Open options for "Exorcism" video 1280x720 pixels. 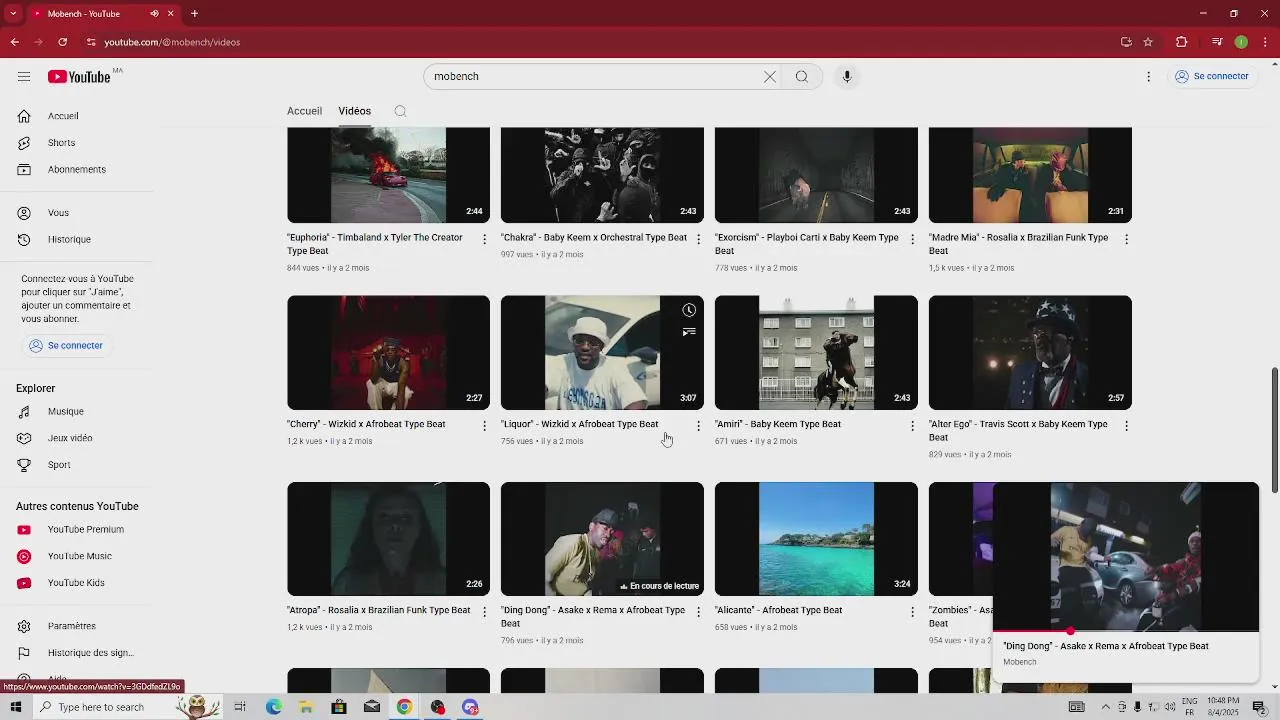tap(912, 239)
